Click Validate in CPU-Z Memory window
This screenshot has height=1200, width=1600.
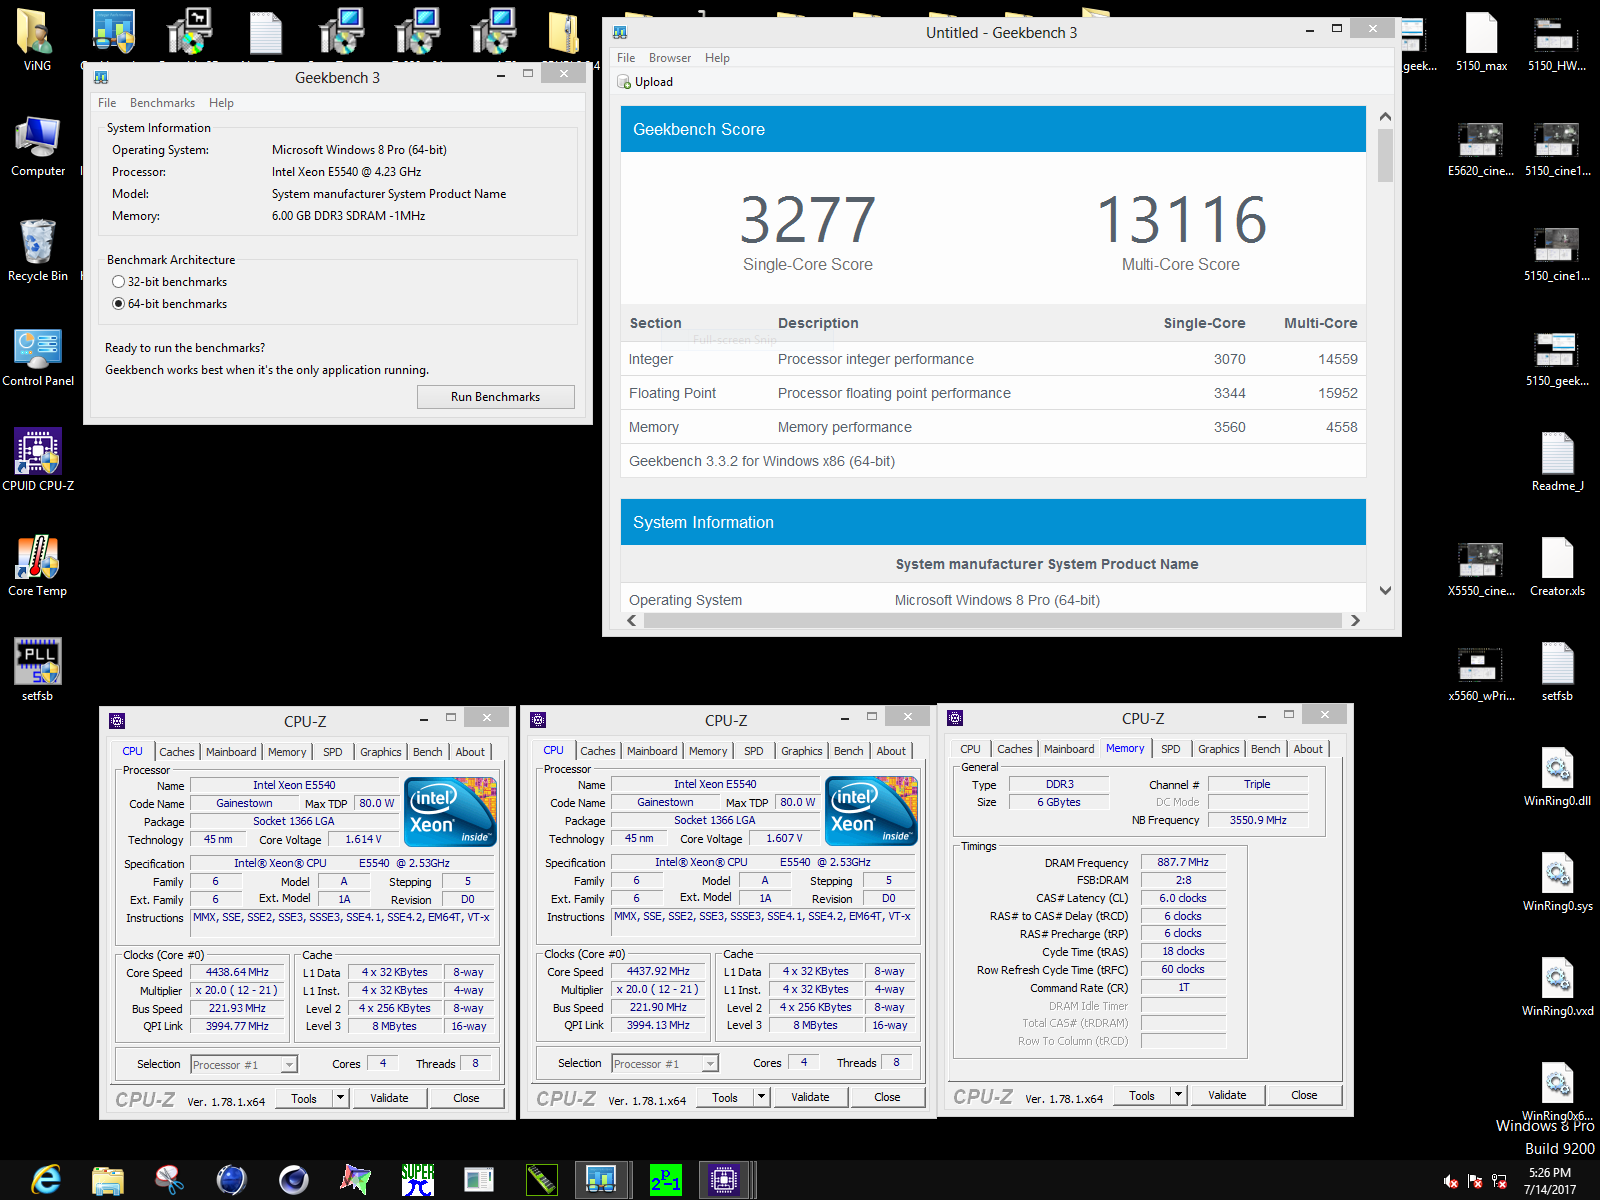(1227, 1095)
